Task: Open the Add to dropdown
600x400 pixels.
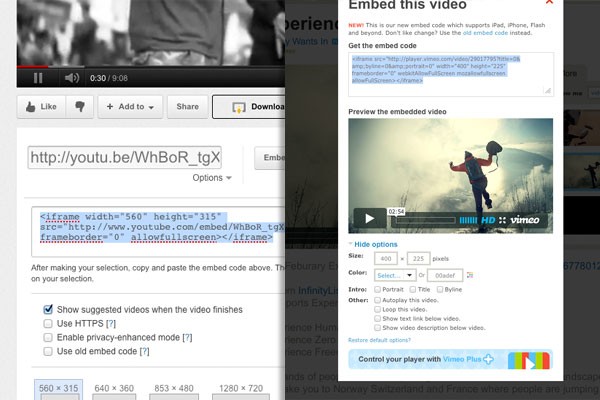Action: [130, 107]
